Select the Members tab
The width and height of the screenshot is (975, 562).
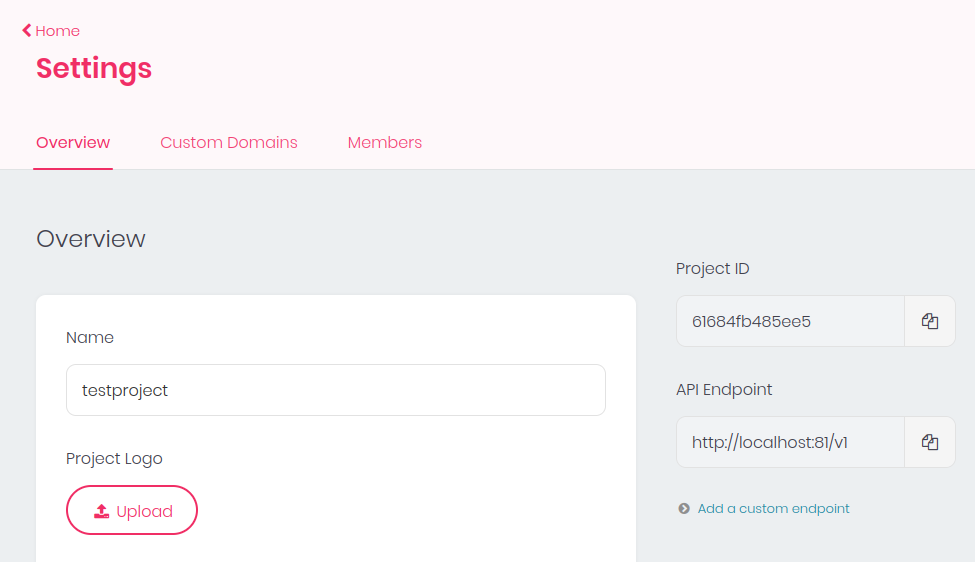[x=385, y=142]
